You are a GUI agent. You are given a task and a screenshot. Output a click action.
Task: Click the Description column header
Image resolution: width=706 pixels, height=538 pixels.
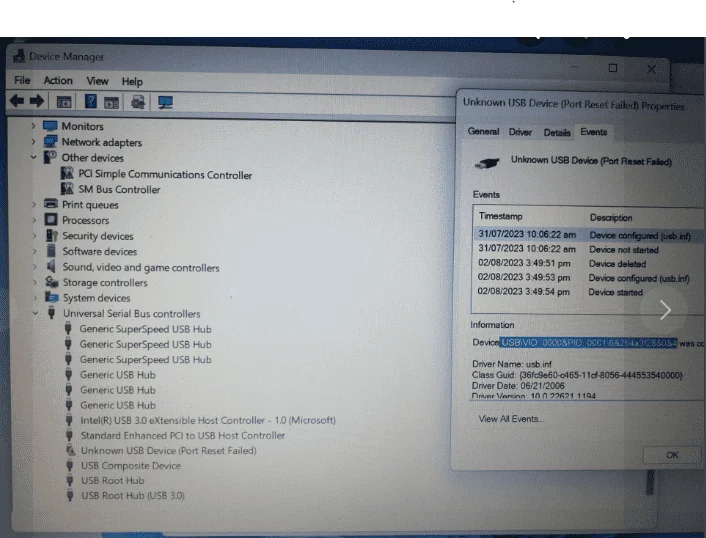coord(611,217)
